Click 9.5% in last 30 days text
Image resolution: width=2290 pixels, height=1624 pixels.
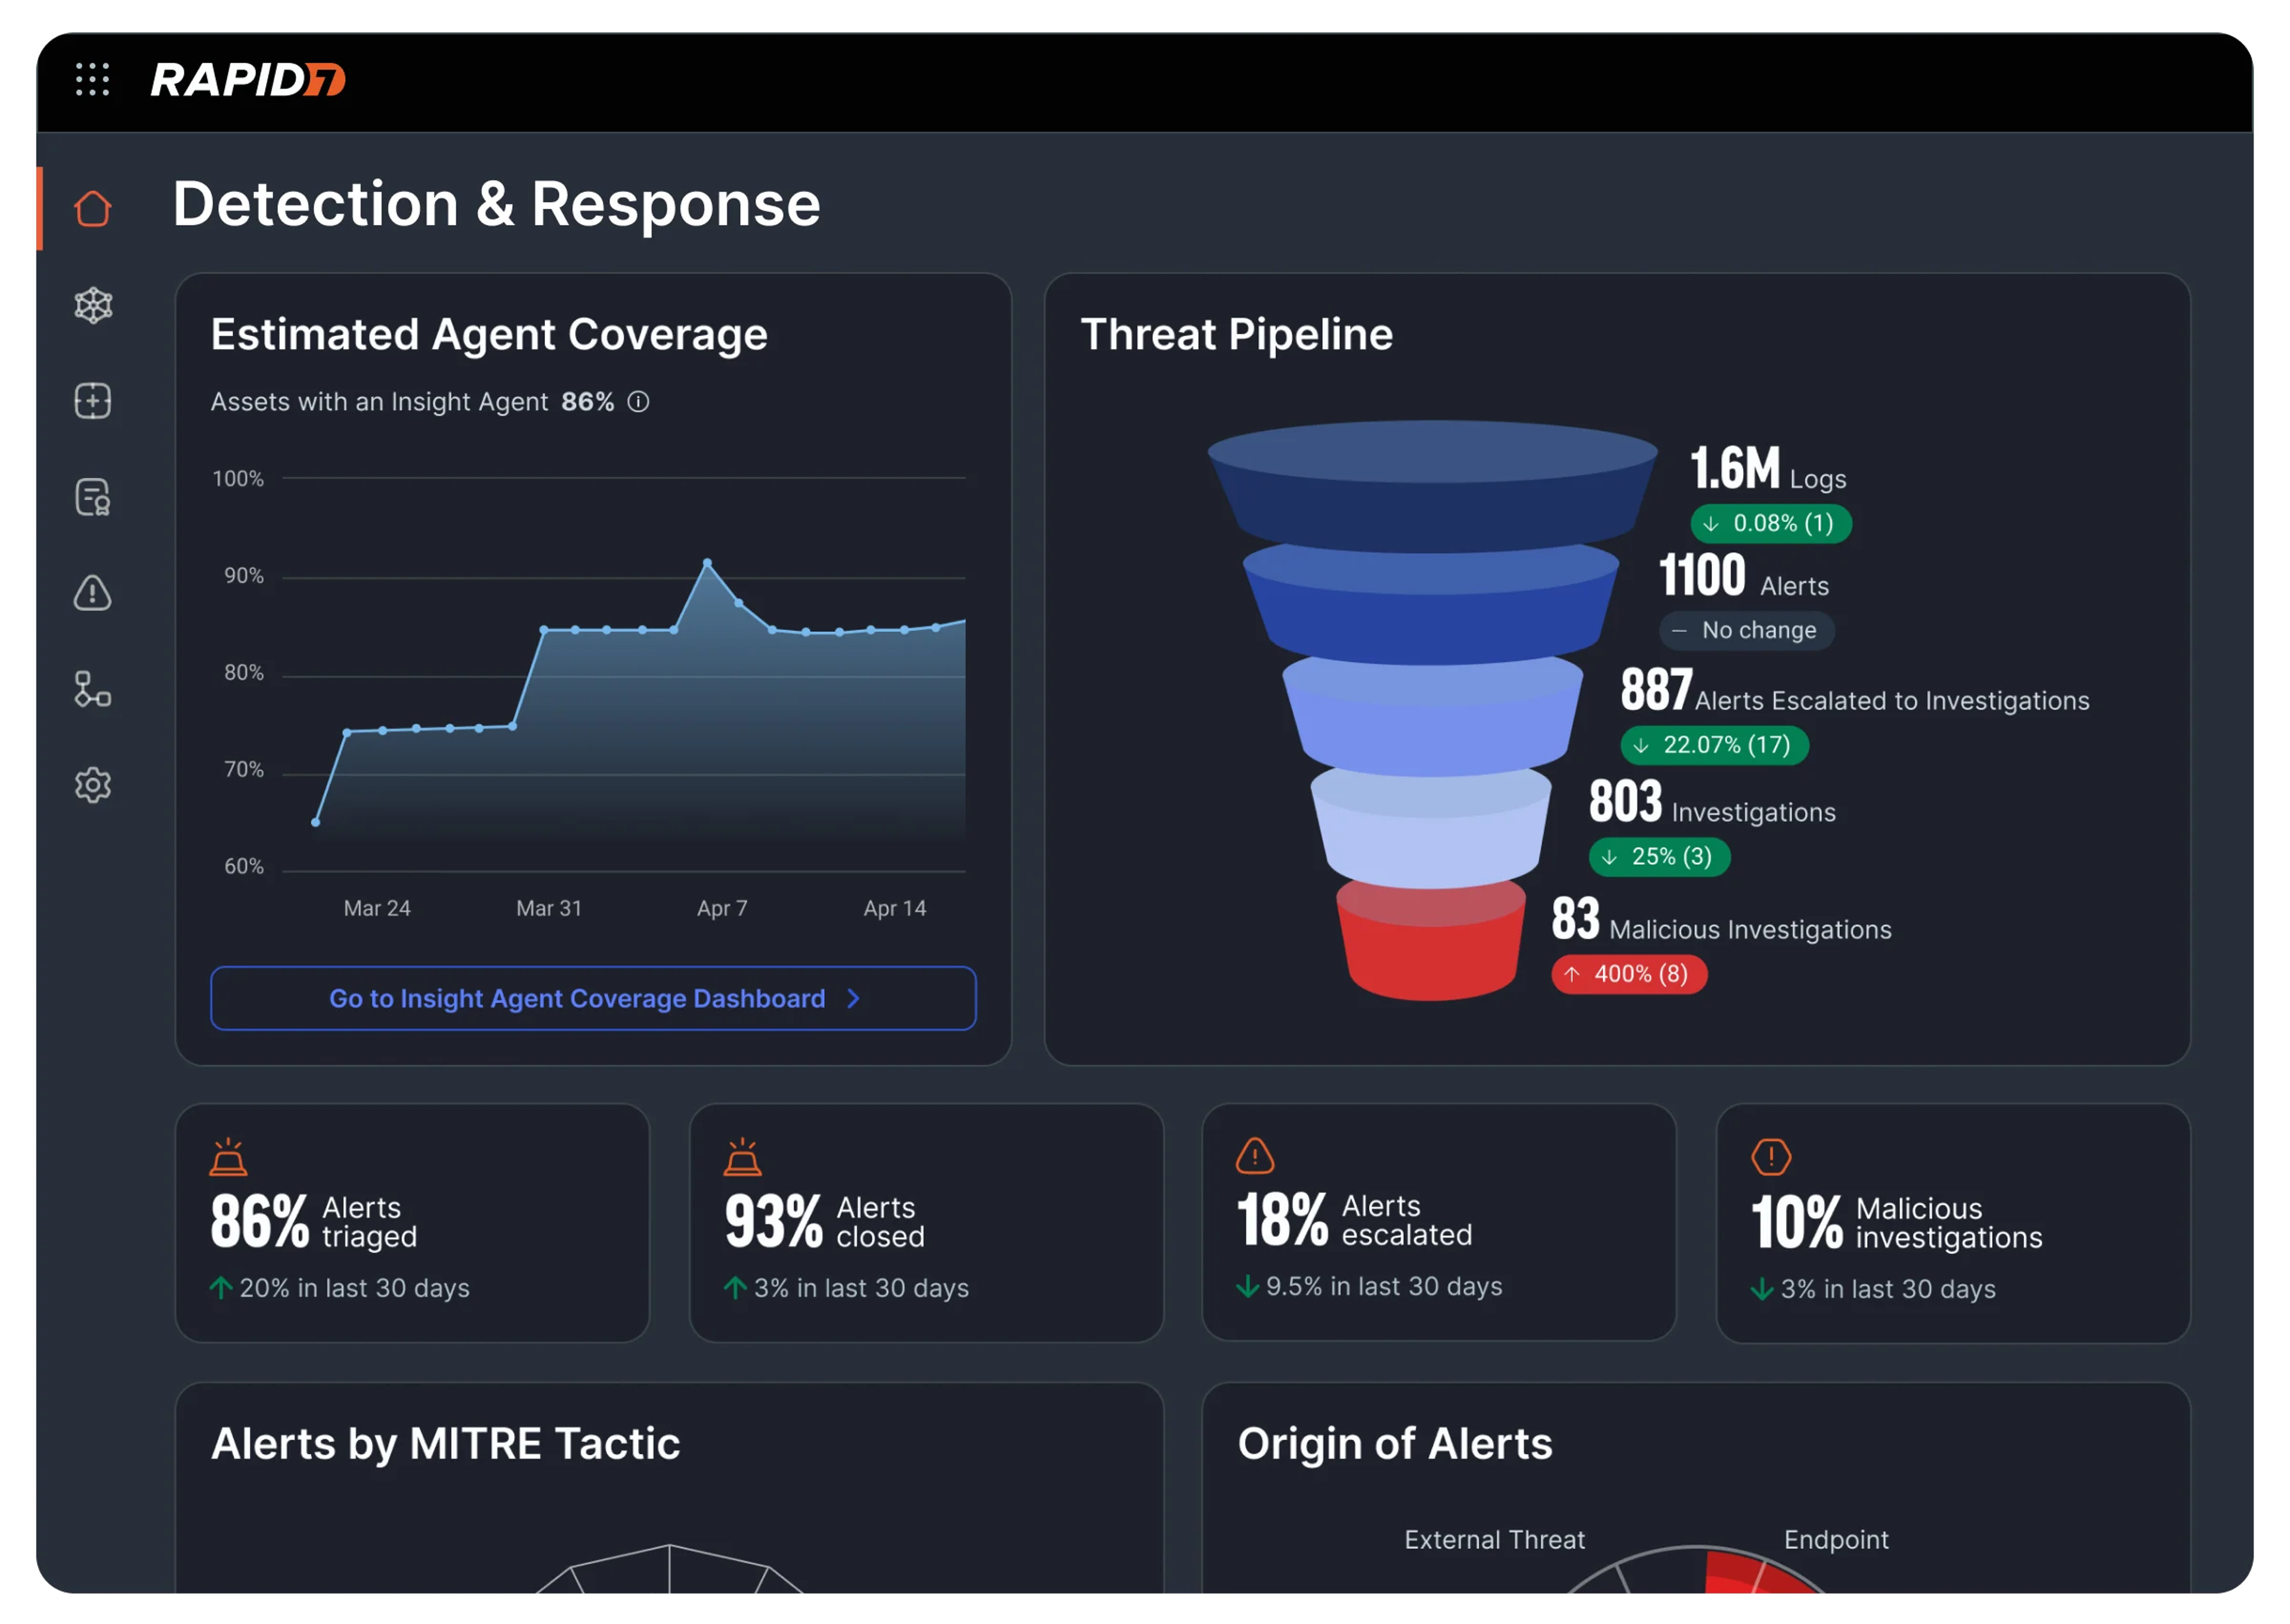point(1384,1286)
